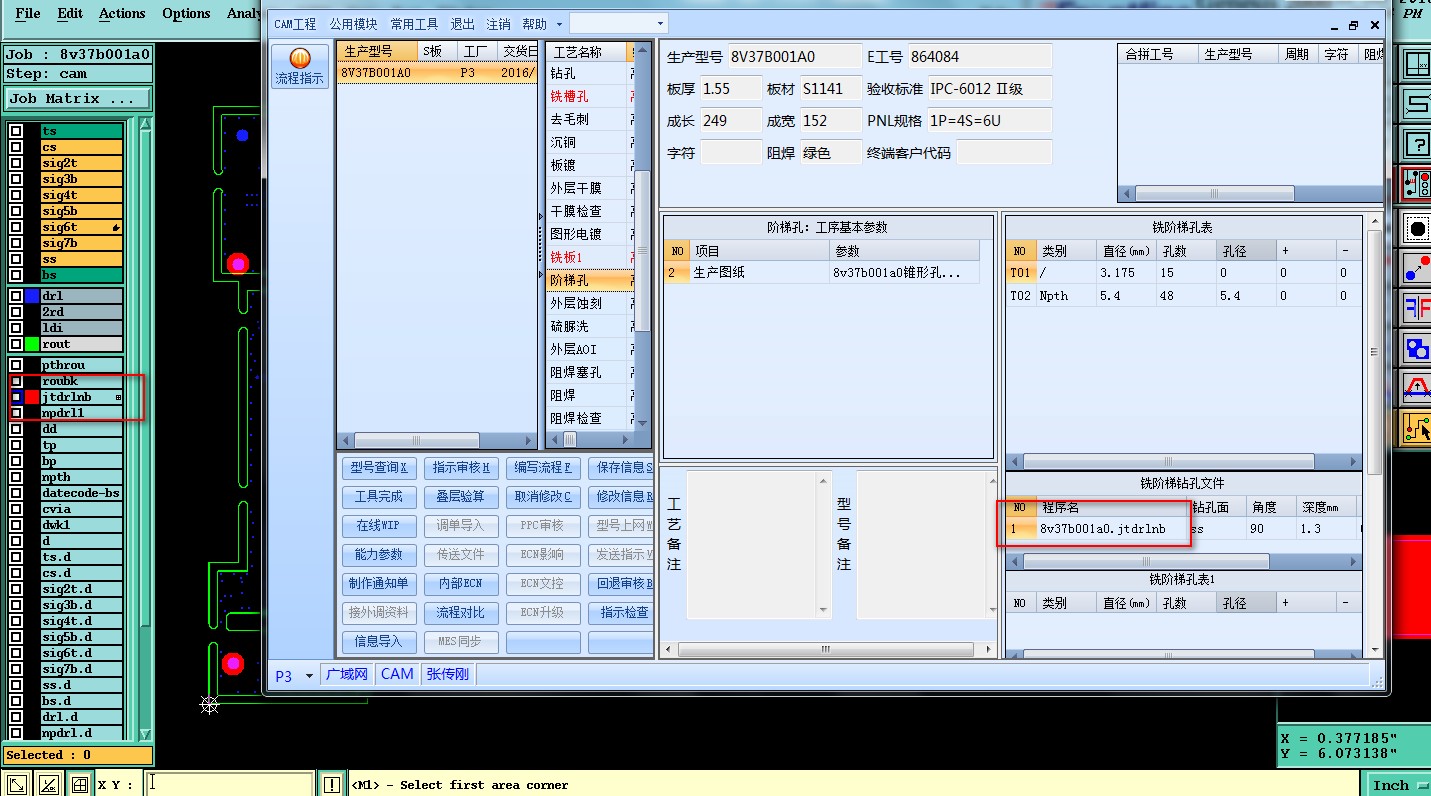The height and width of the screenshot is (796, 1431).
Task: Select the blue-to-red dot measure icon
Action: (x=1417, y=268)
